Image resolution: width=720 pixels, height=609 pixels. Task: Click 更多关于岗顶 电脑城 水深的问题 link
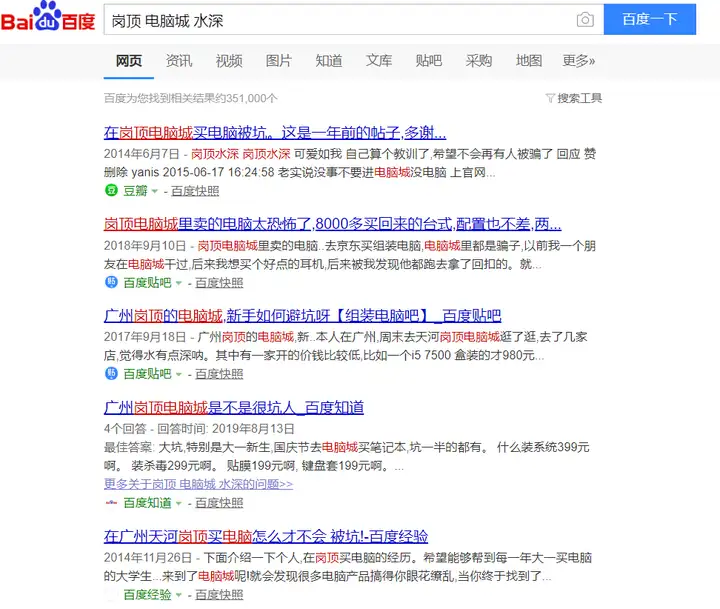(x=198, y=484)
